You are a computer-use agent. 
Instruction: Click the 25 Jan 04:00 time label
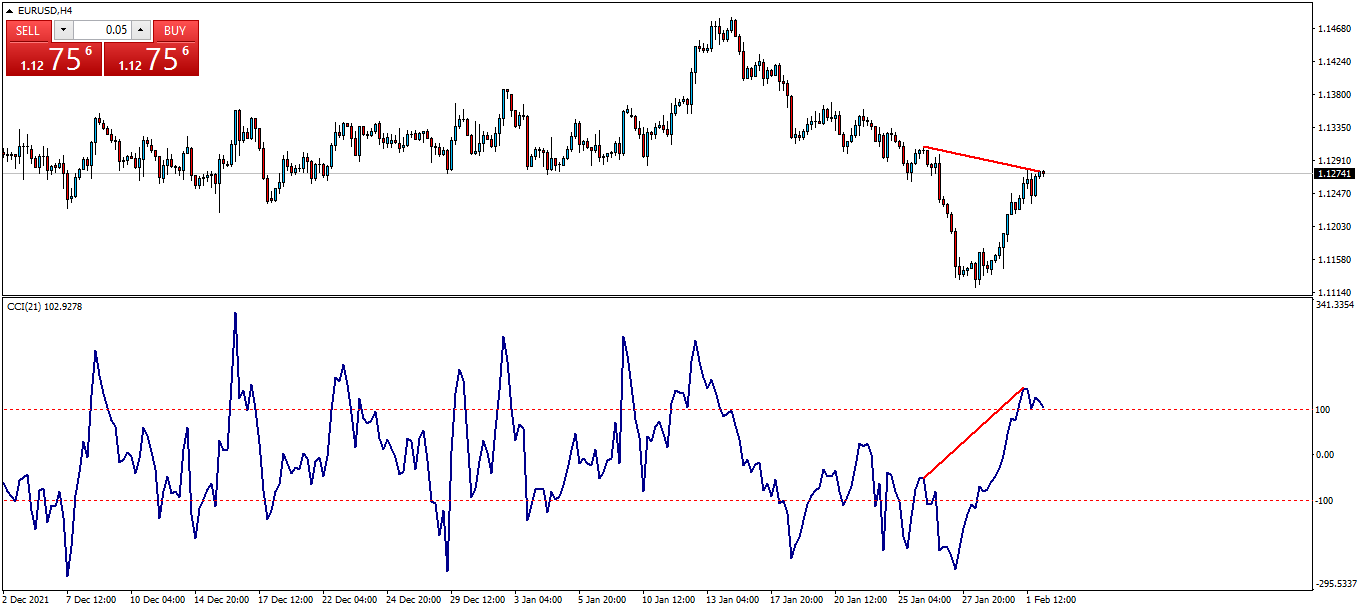click(926, 600)
